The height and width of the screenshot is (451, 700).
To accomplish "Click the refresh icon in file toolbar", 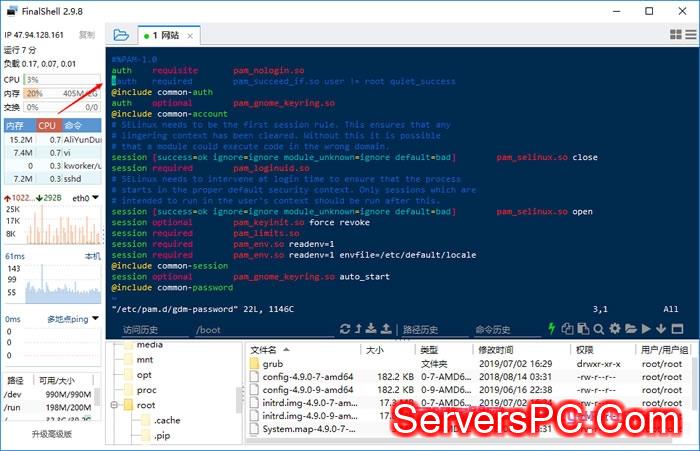I will (346, 329).
